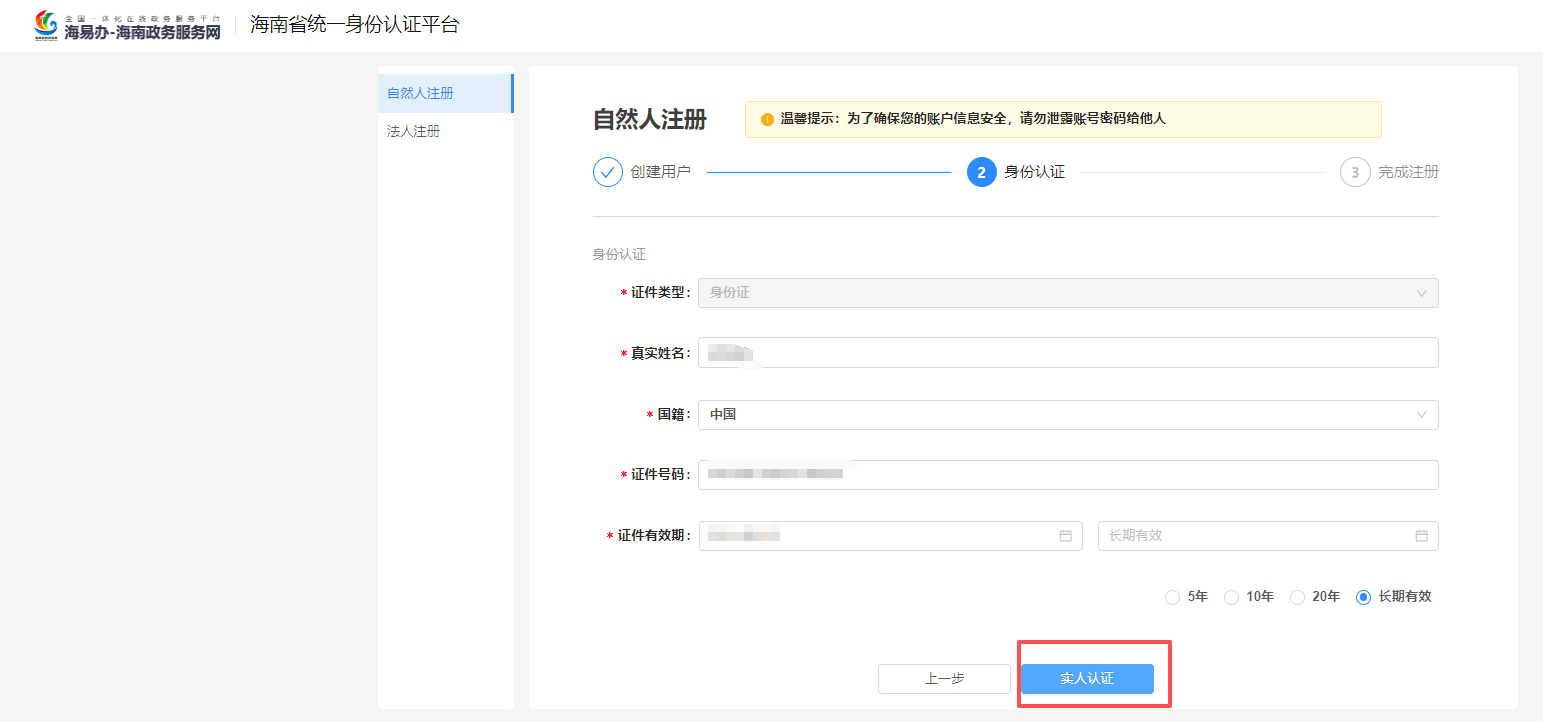Click the 海易办 logo icon
This screenshot has width=1543, height=722.
(x=42, y=24)
